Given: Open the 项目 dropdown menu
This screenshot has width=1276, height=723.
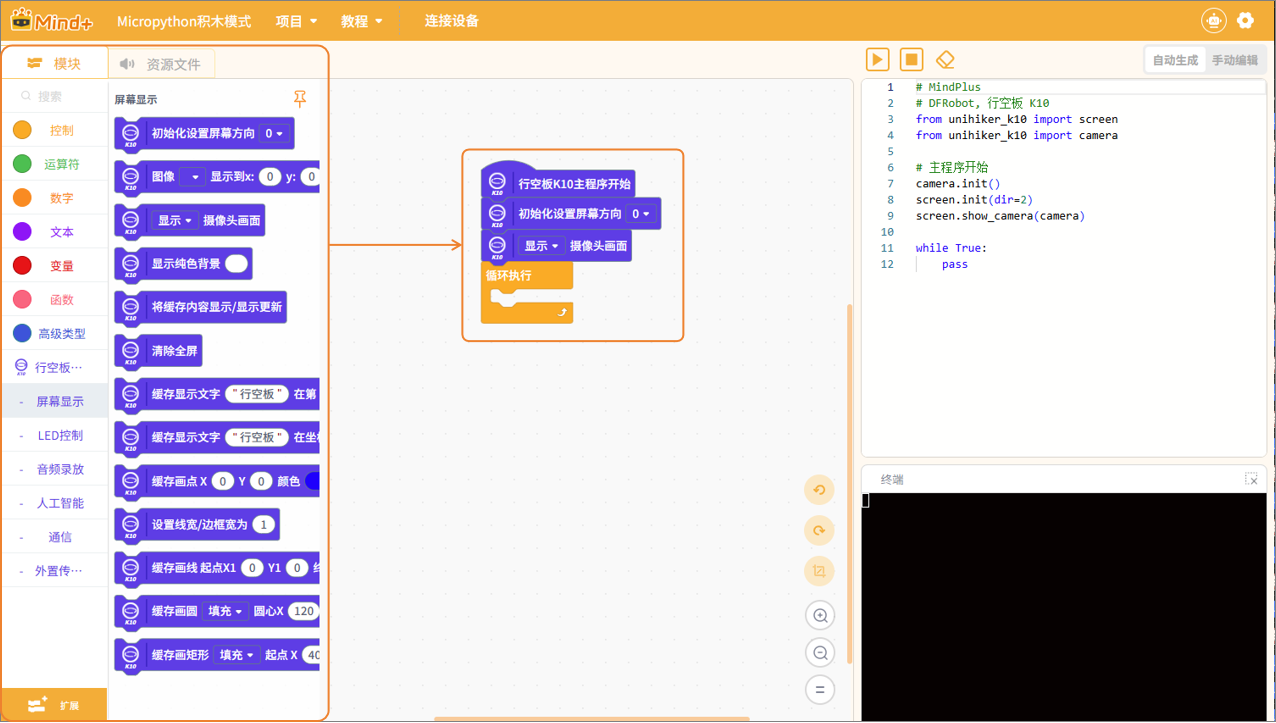Looking at the screenshot, I should [x=296, y=21].
